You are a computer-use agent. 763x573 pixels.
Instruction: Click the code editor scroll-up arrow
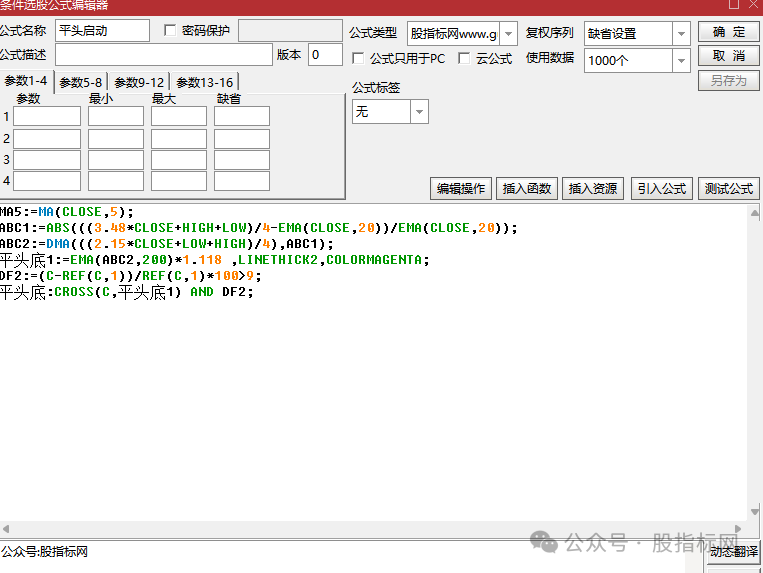pos(754,213)
